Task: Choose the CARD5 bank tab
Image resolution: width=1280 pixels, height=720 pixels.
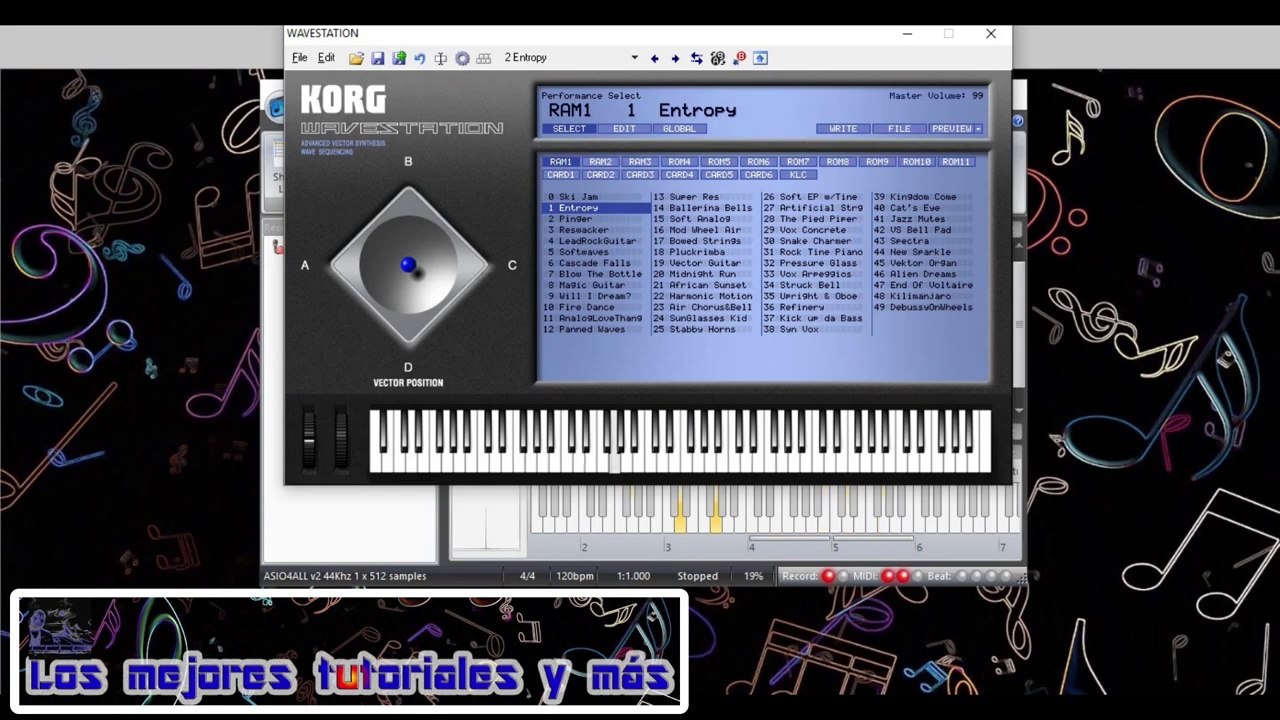Action: [719, 175]
